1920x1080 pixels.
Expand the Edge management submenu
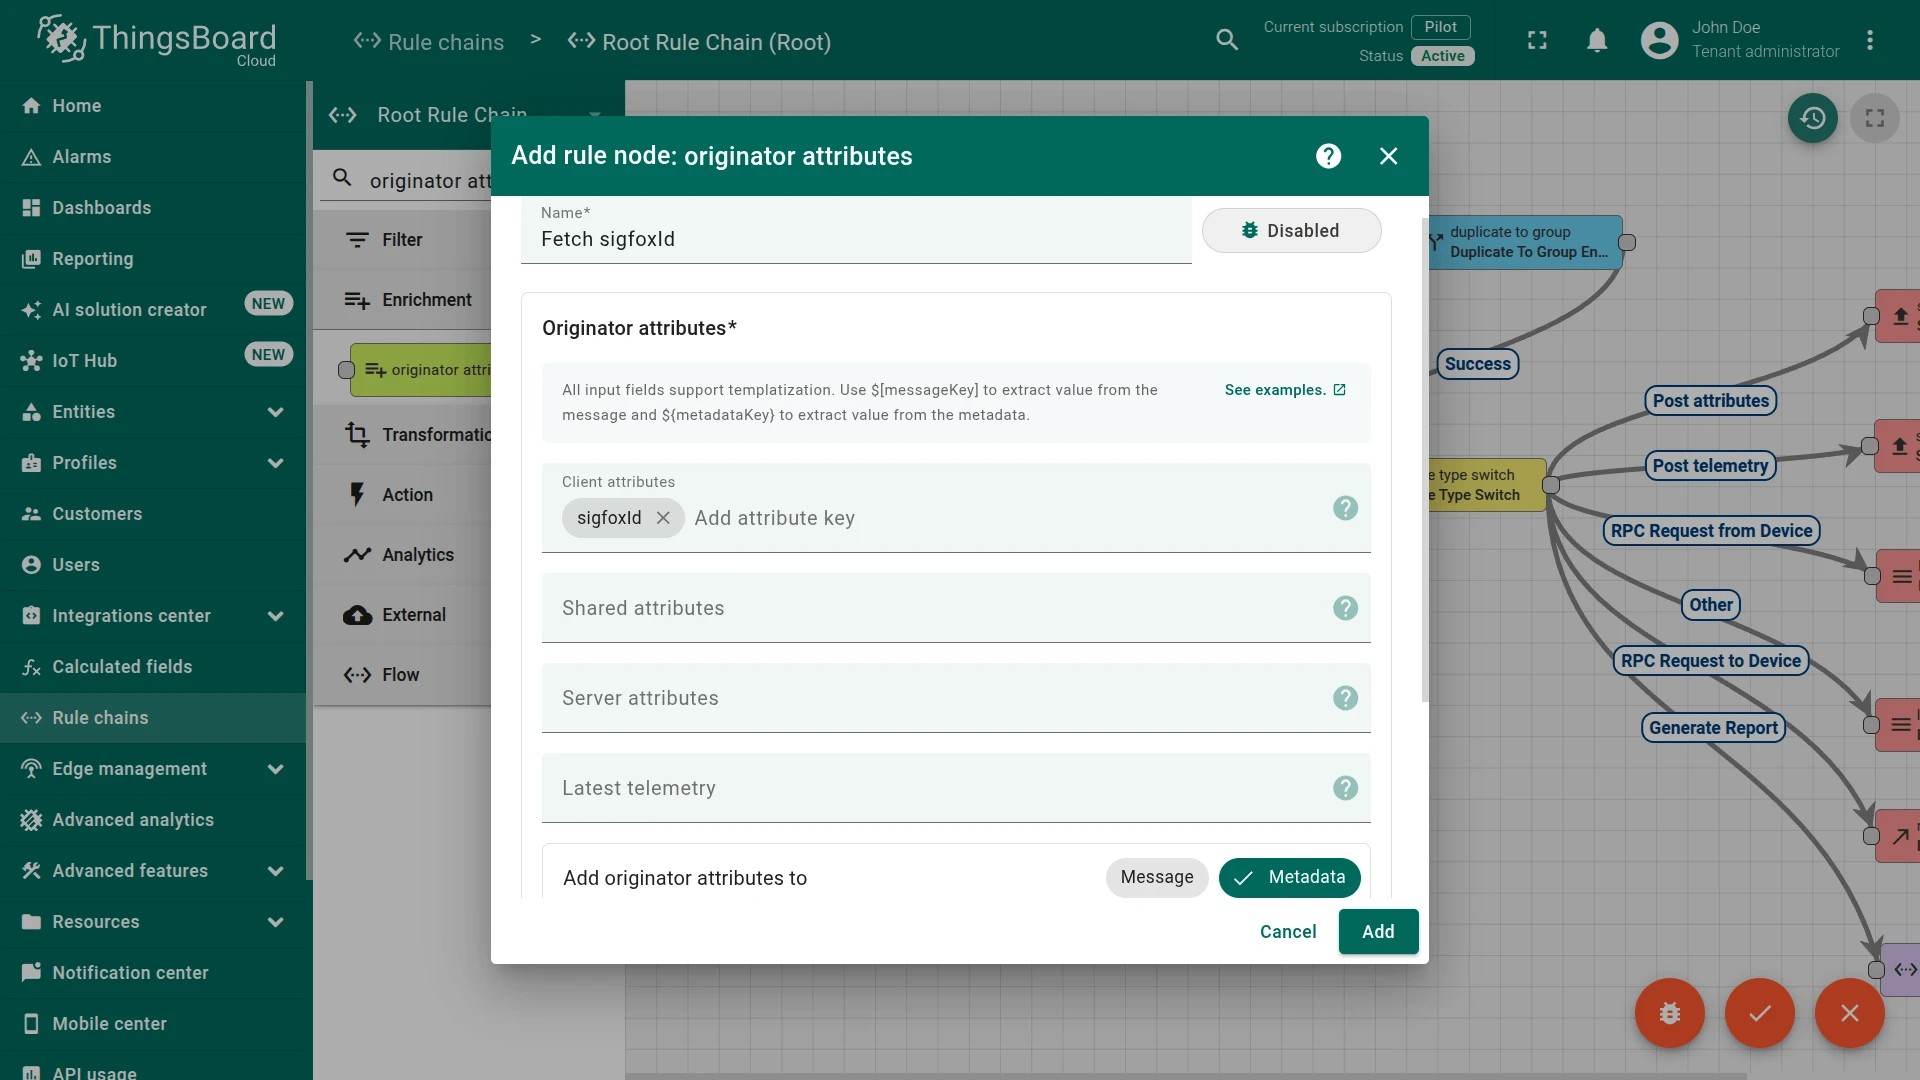[x=153, y=769]
